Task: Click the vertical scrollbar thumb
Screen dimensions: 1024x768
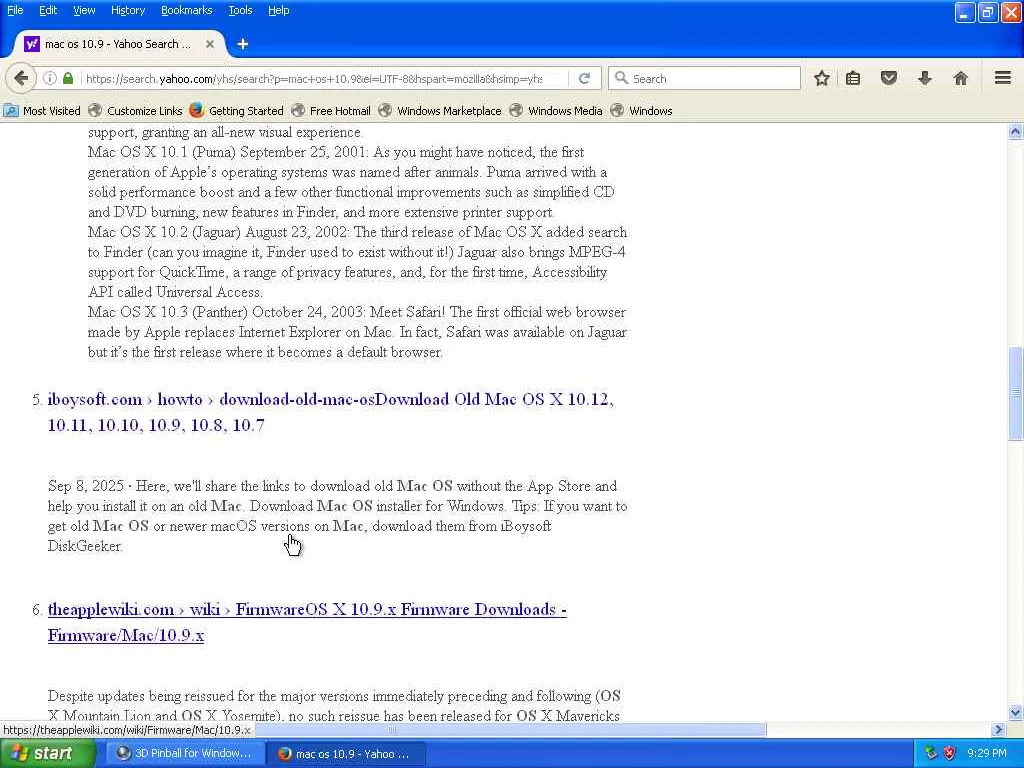Action: (1015, 394)
